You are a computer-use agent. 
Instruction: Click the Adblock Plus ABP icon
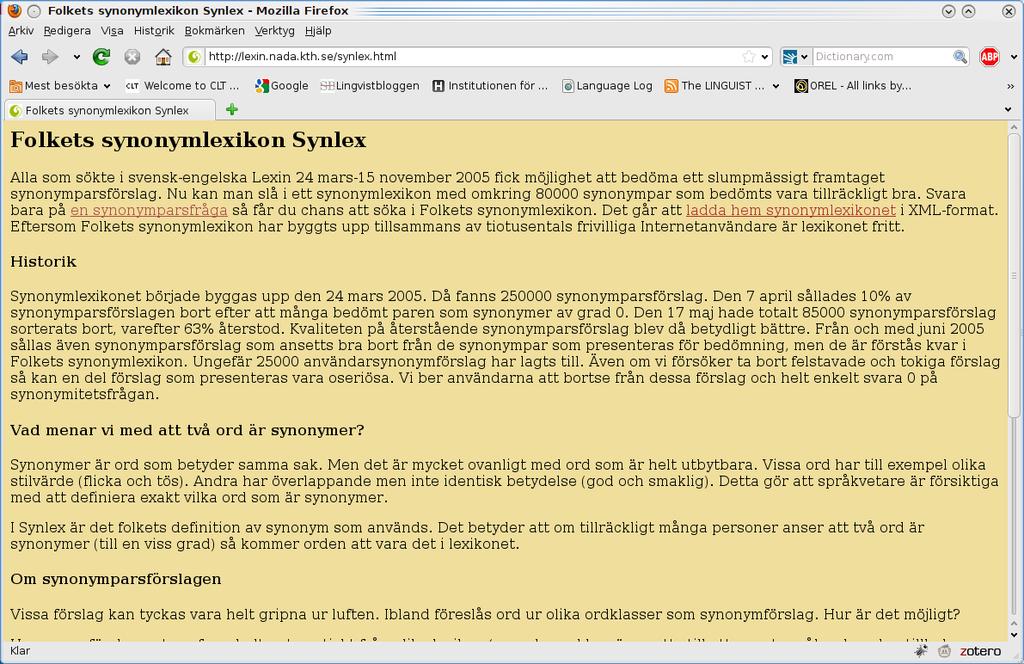coord(989,57)
